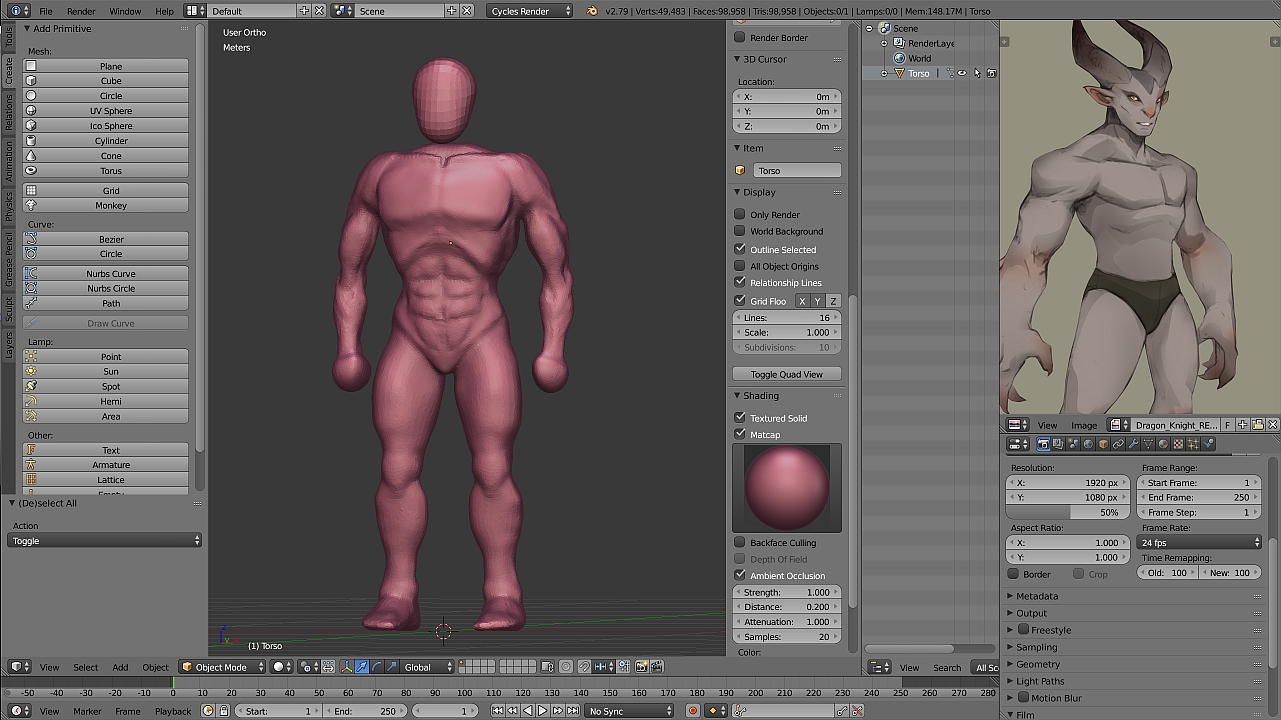Click the Toggle Quad View button

[786, 374]
